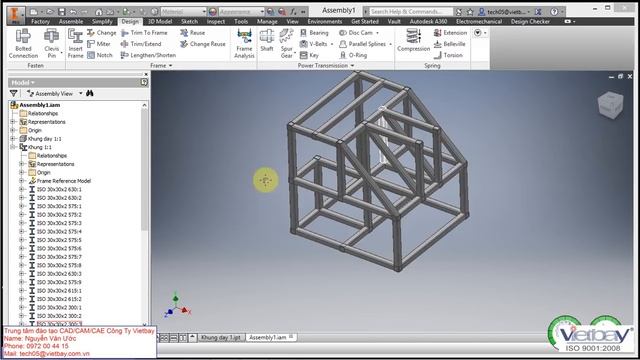640x360 pixels.
Task: Pick the Lengthen/Shorten tool
Action: coord(148,55)
